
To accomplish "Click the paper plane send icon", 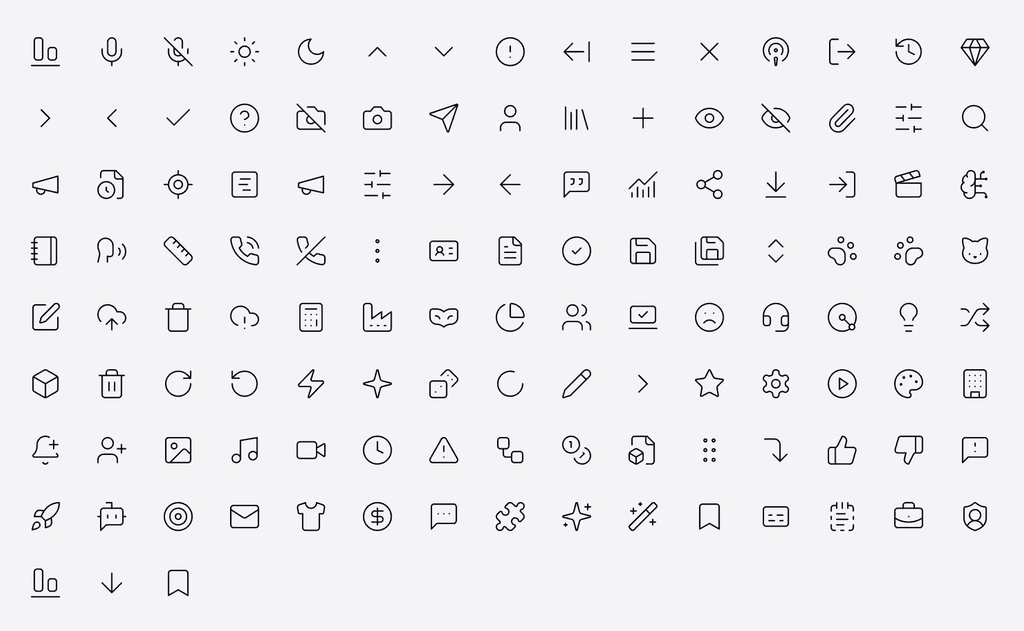I will pyautogui.click(x=443, y=118).
